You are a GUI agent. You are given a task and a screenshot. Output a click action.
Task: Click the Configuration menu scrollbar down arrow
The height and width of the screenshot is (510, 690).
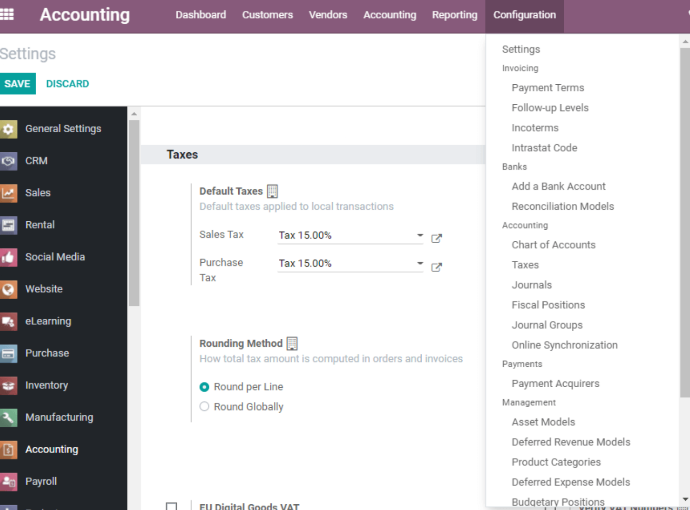coord(685,499)
